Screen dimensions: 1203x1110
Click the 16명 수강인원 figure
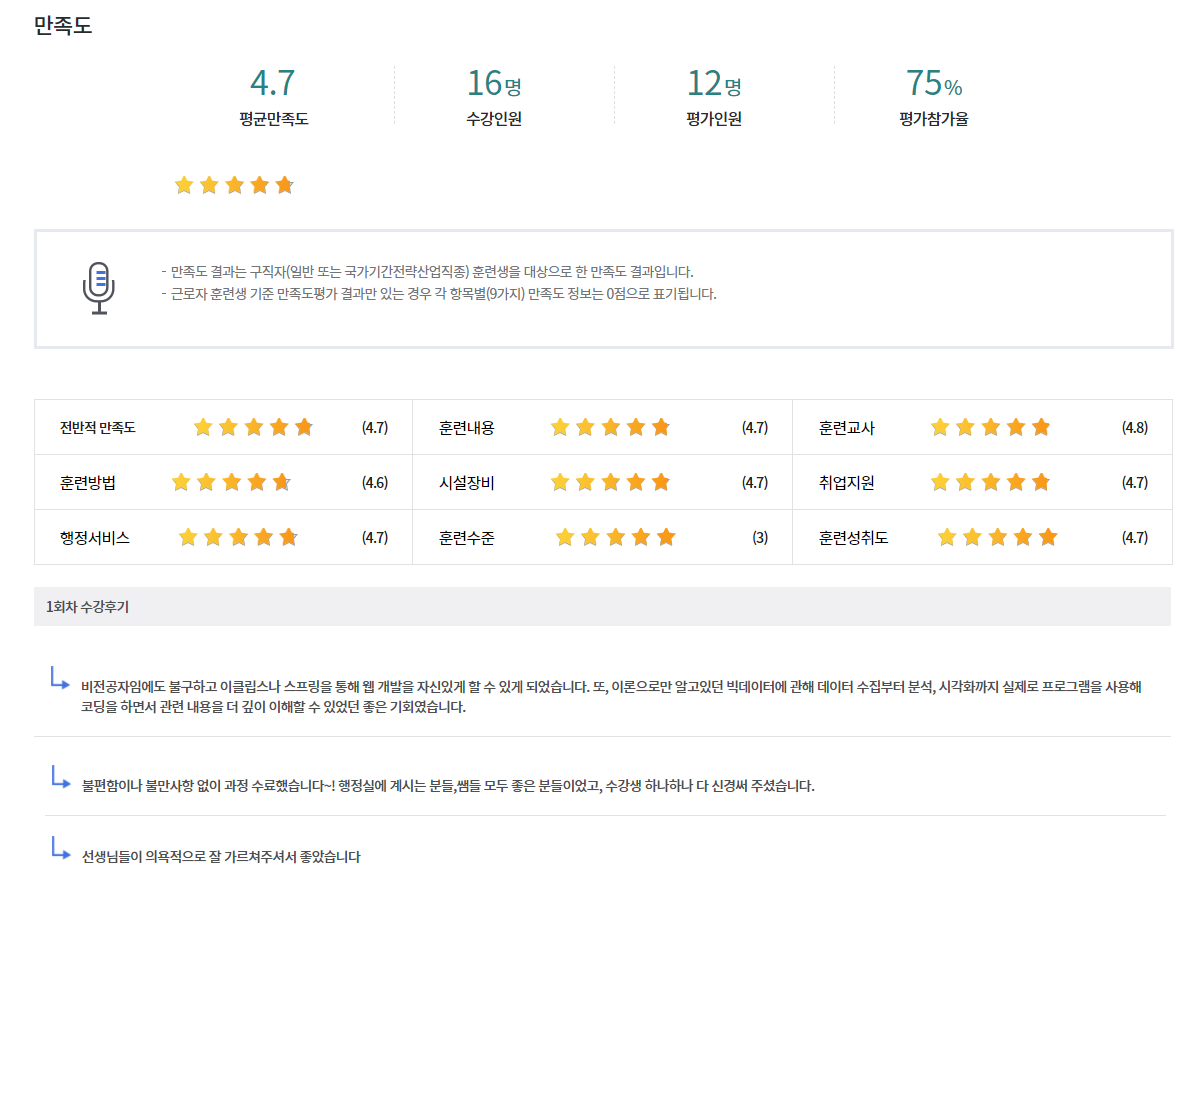494,83
